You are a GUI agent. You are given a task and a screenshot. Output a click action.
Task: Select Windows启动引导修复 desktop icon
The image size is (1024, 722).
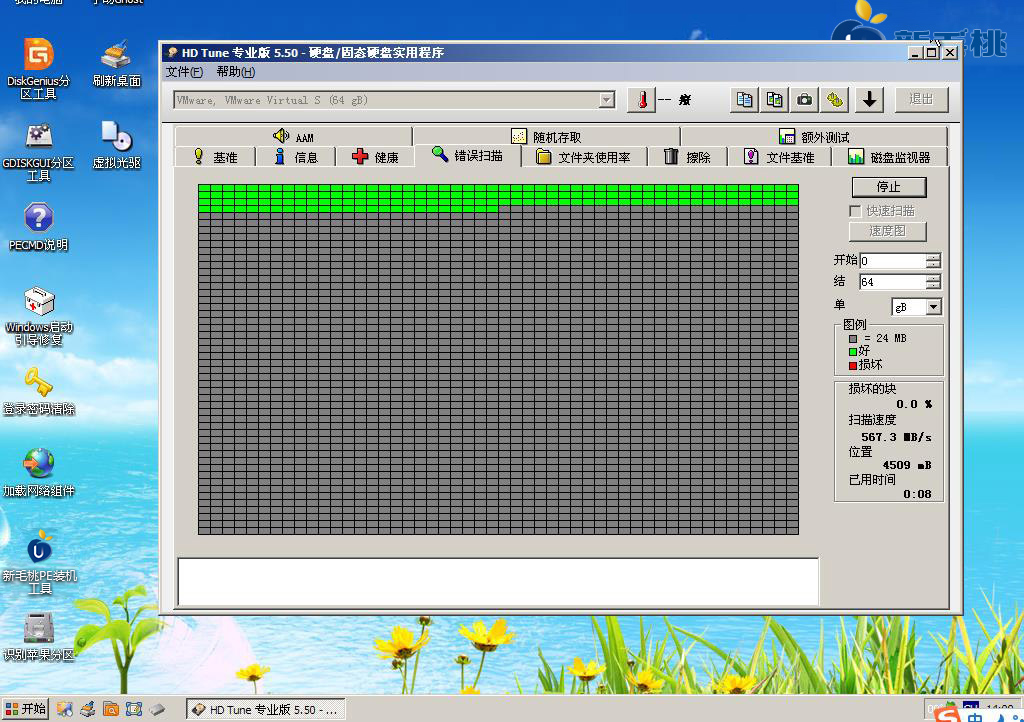pos(39,316)
